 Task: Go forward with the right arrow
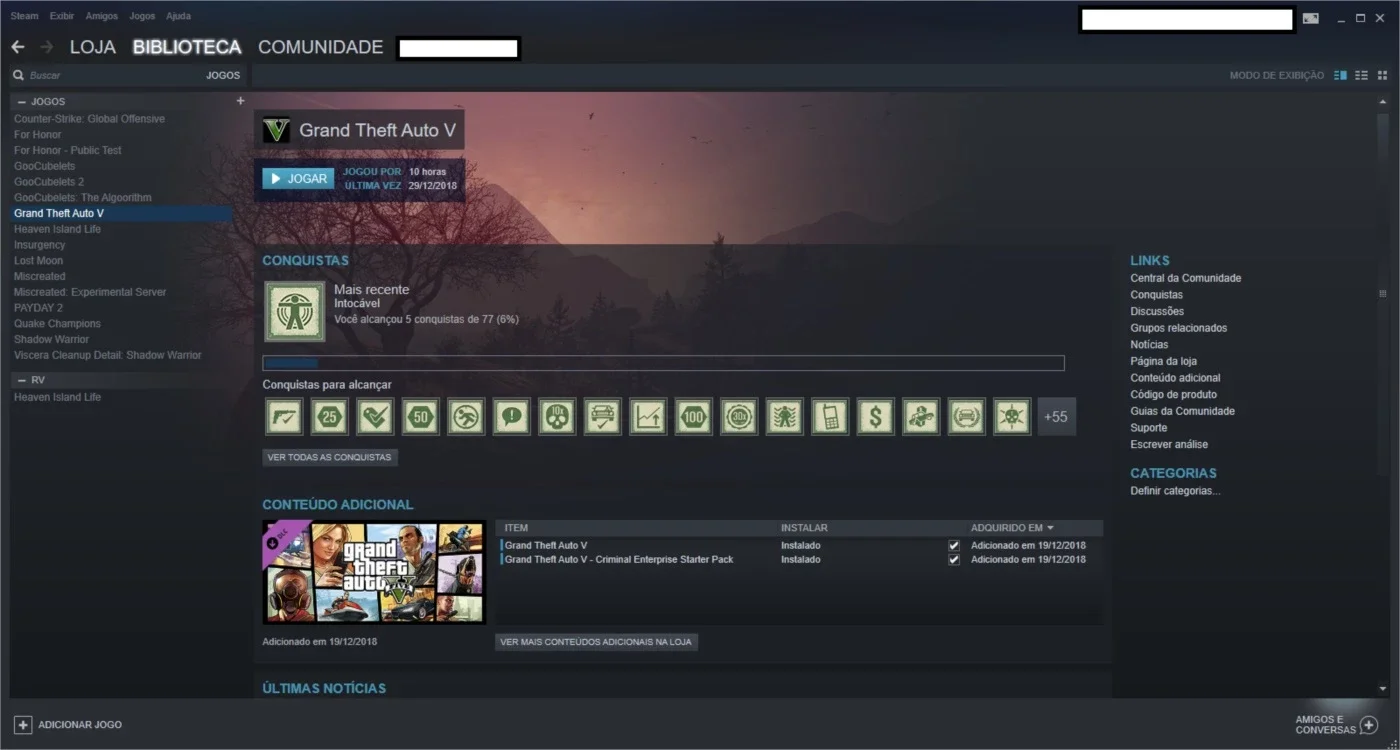(x=47, y=47)
